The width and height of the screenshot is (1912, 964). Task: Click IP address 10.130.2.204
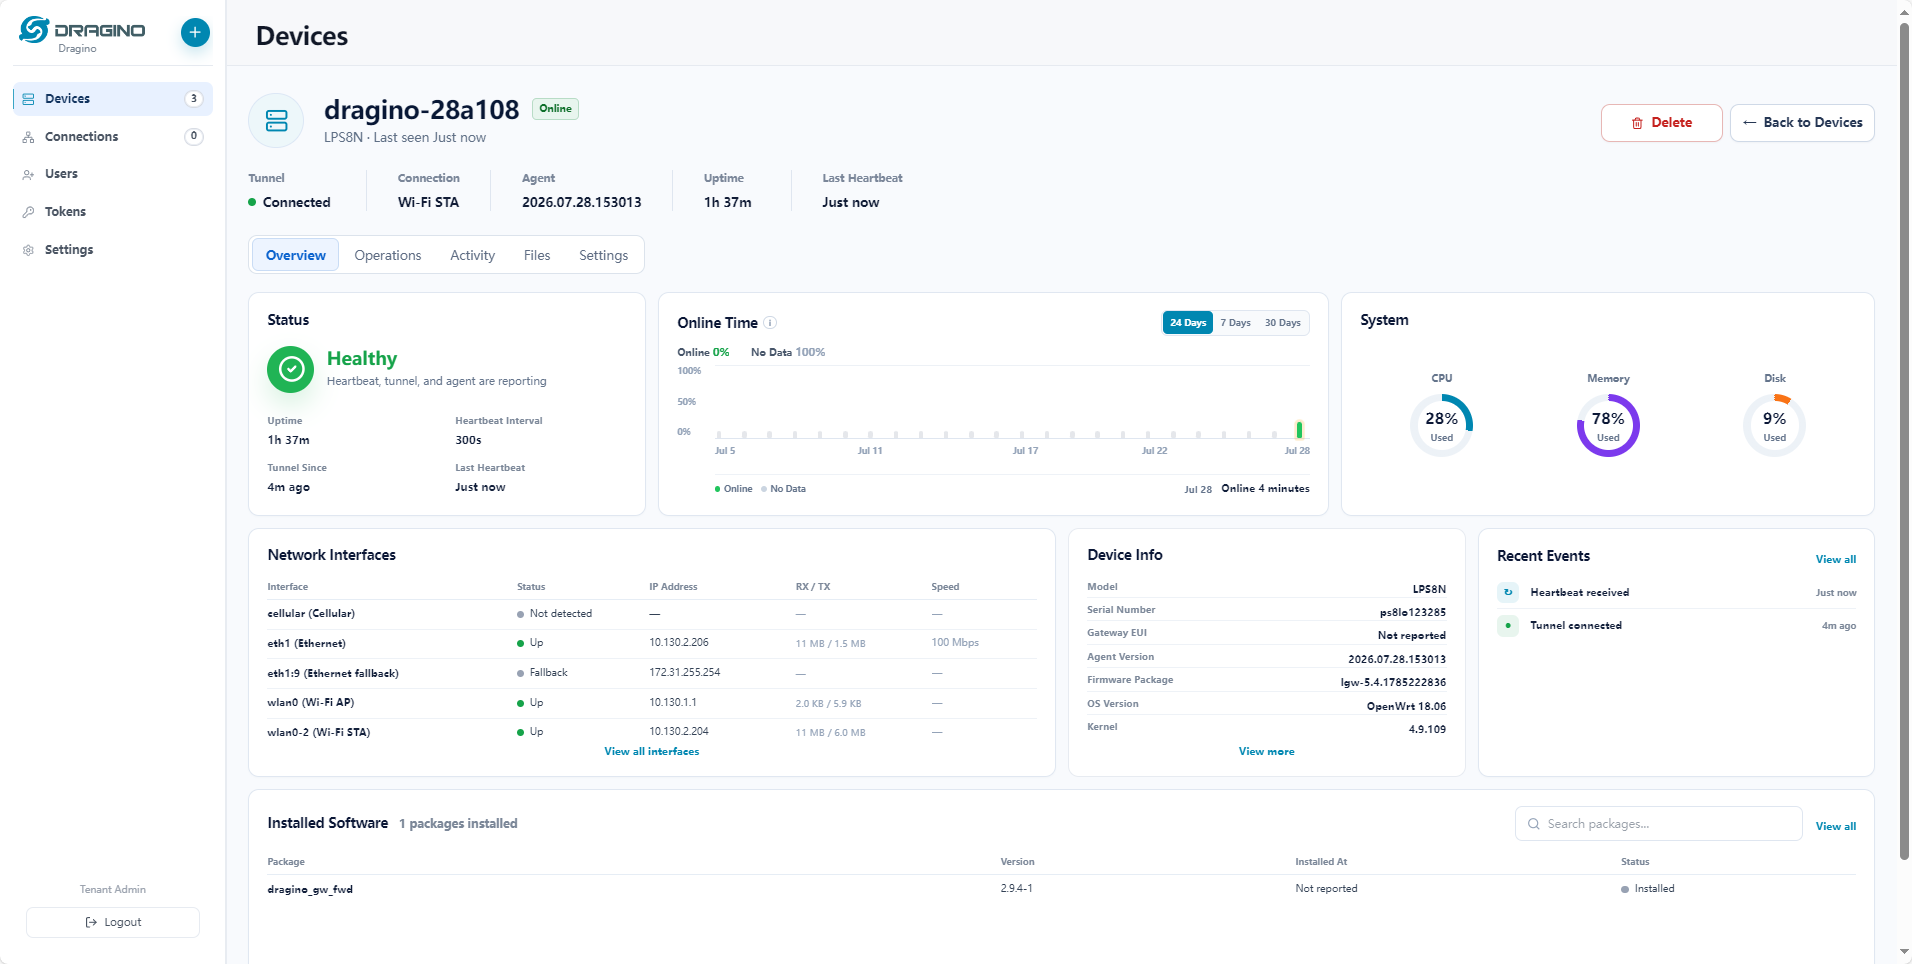coord(679,732)
